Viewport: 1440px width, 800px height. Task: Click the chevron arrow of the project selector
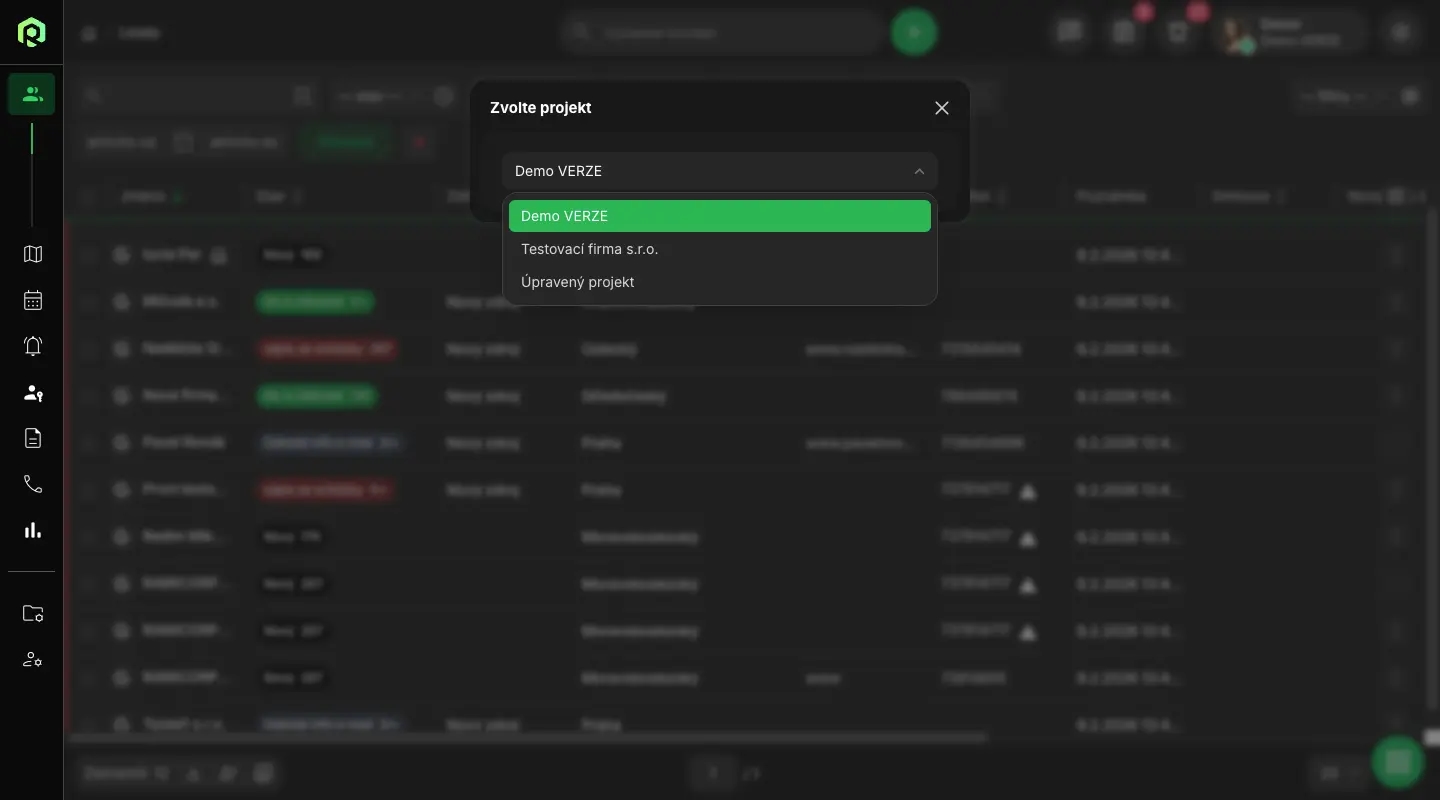click(x=919, y=171)
